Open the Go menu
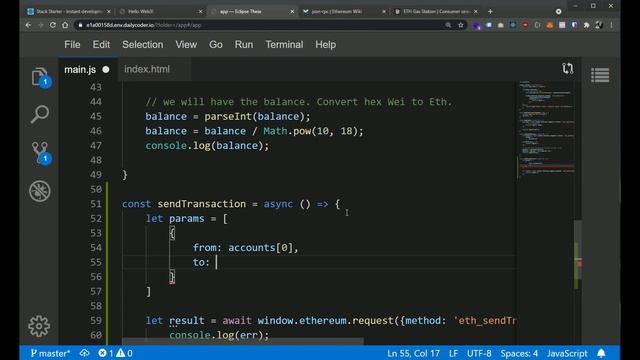The image size is (640, 360). (x=216, y=44)
